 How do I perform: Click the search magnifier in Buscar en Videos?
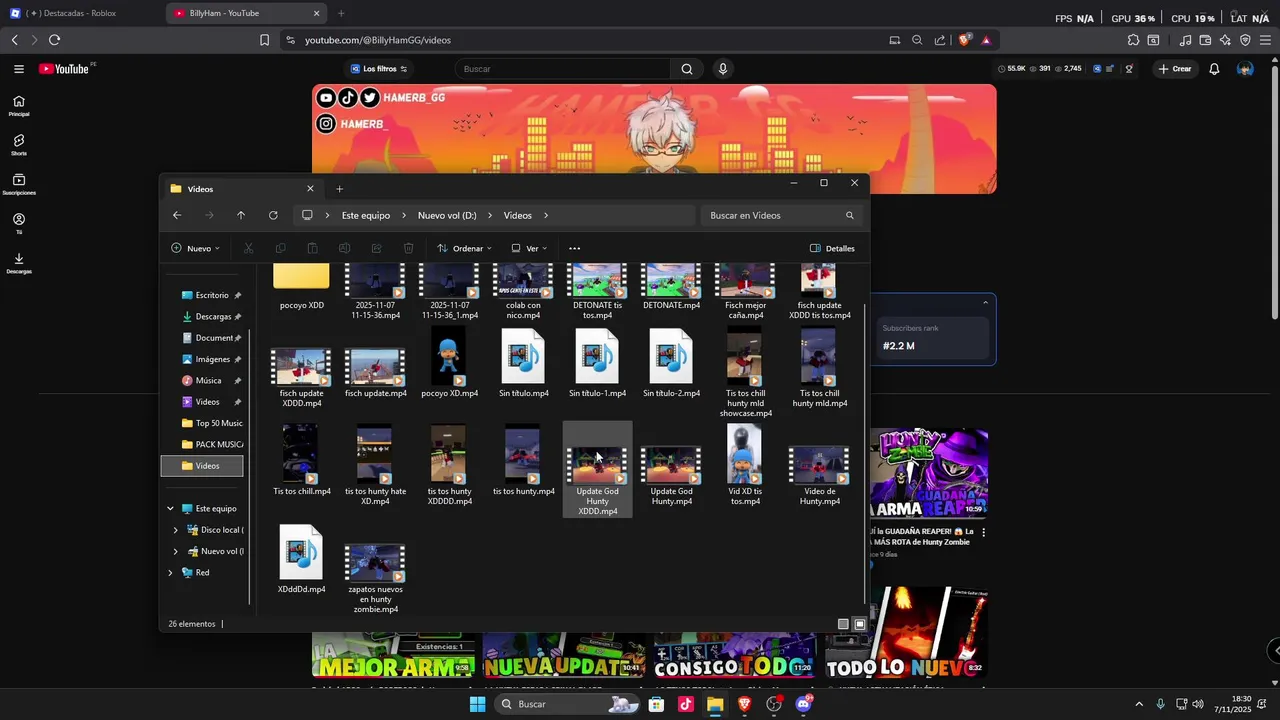pyautogui.click(x=850, y=215)
